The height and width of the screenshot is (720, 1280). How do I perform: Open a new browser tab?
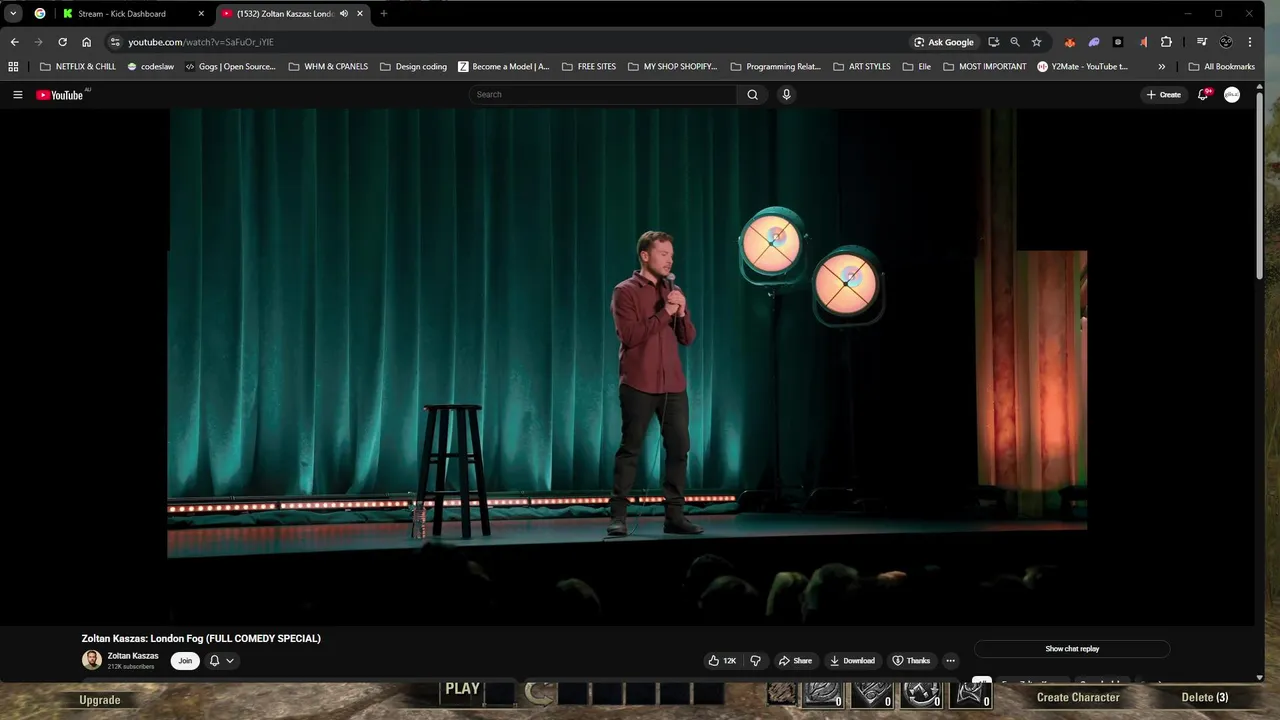tap(383, 14)
